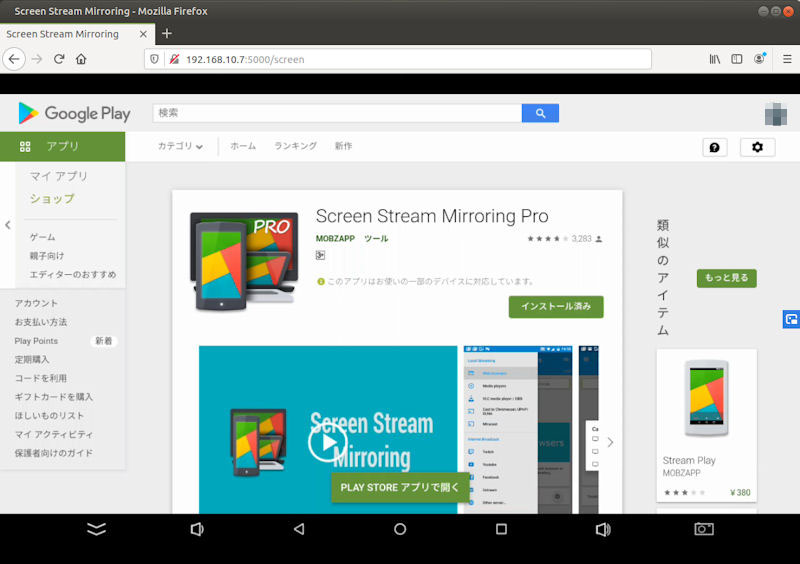Click the blue floating cast icon

[x=791, y=320]
